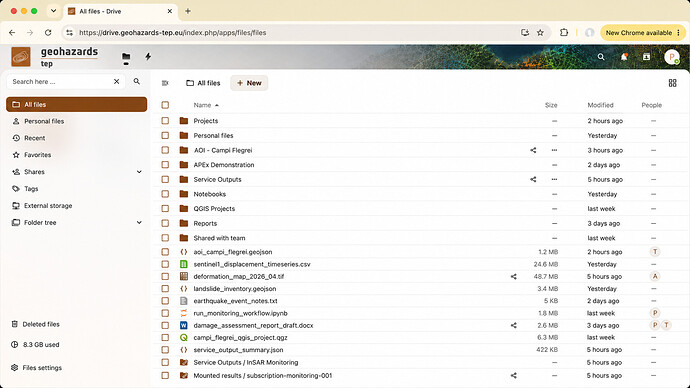690x388 pixels.
Task: Open the contacts icon in header
Action: (646, 57)
